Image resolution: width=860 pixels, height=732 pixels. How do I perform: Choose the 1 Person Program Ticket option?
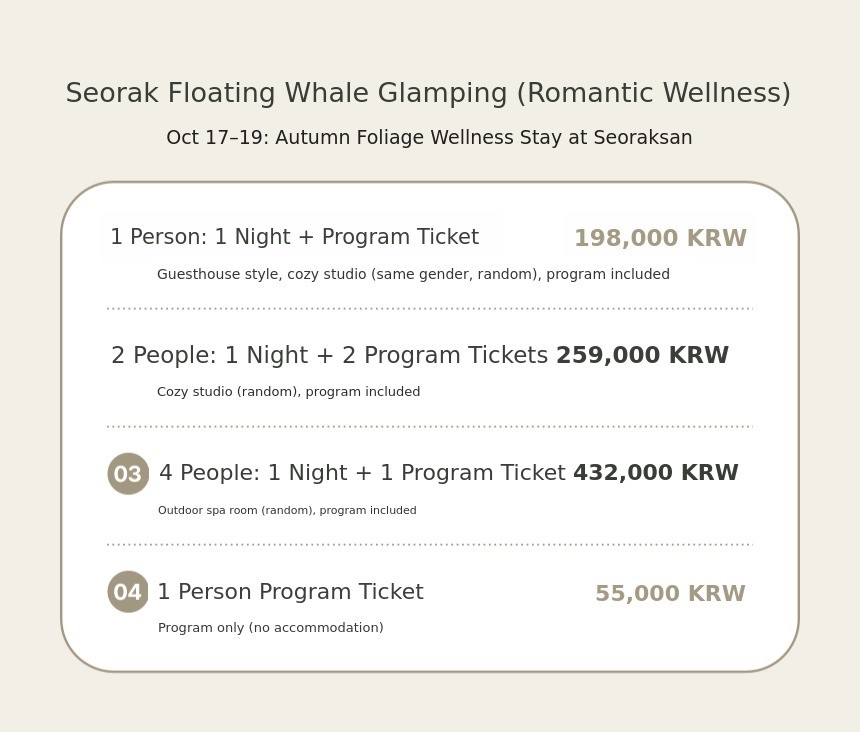(x=290, y=592)
